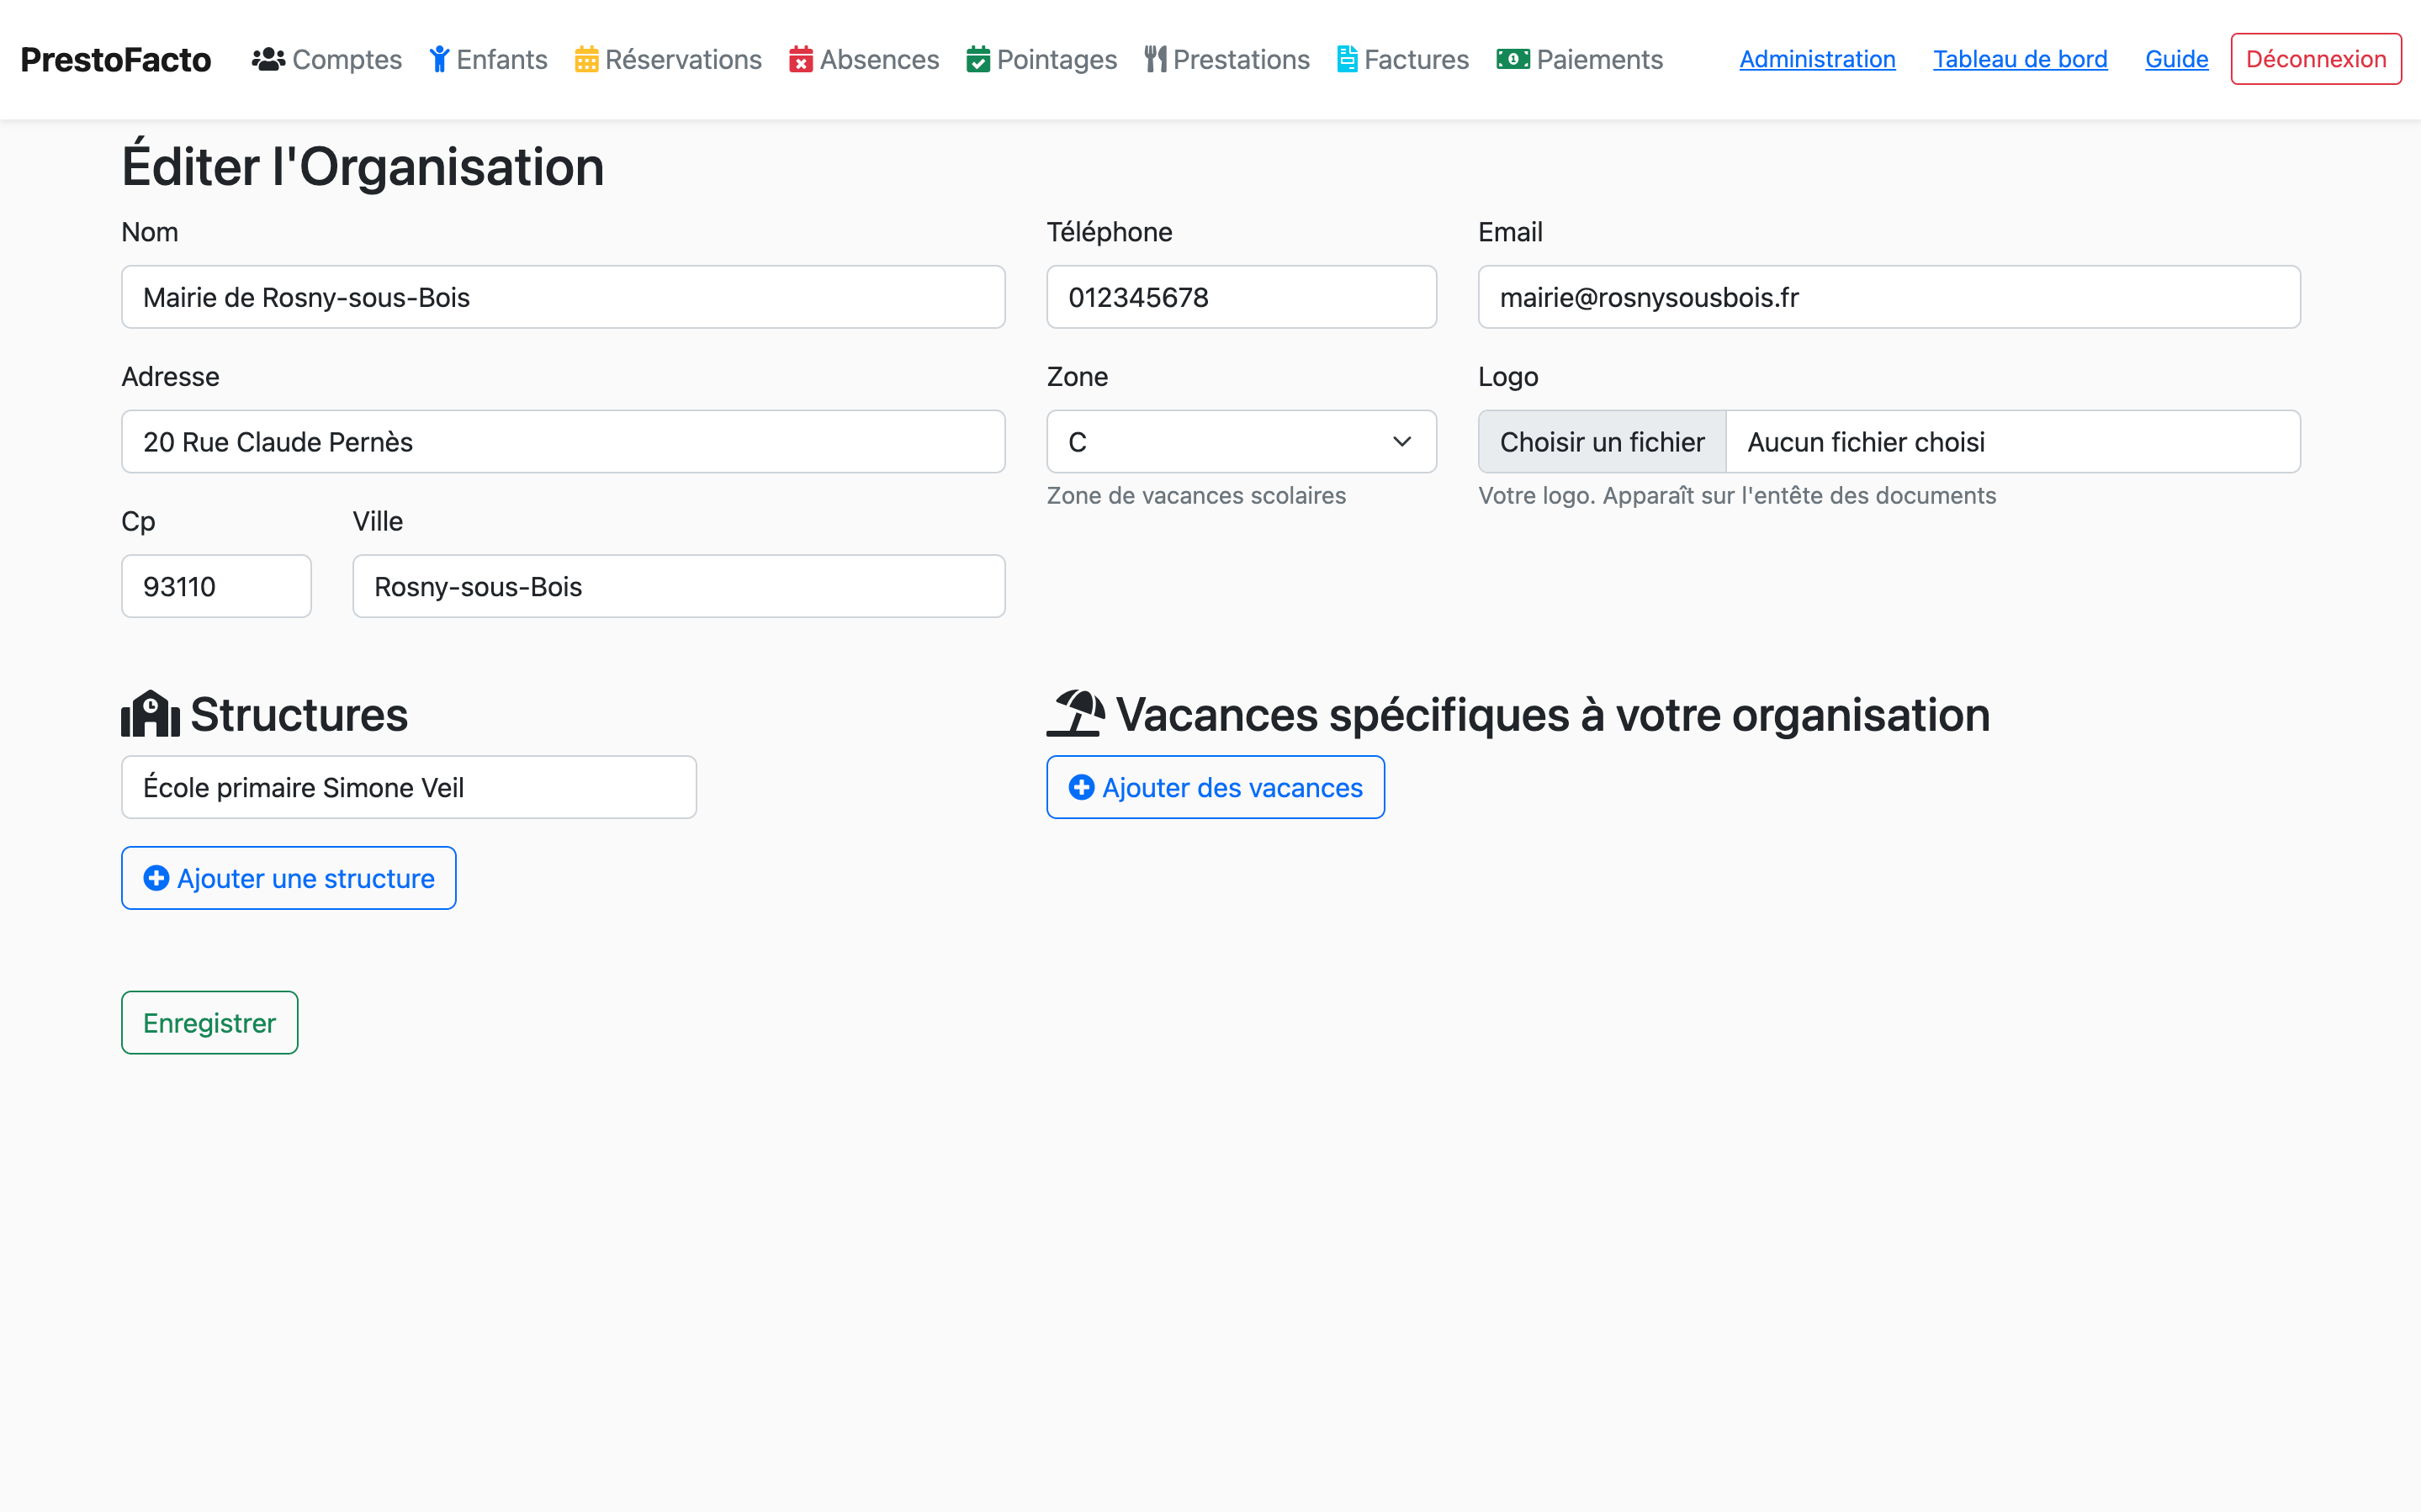This screenshot has height=1512, width=2421.
Task: Log out with the Déconnexion button
Action: point(2314,60)
